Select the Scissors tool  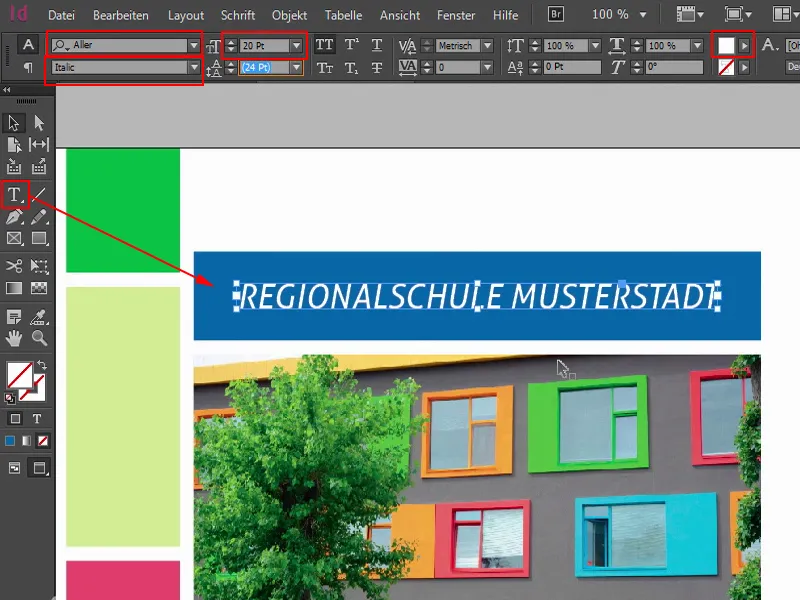click(14, 266)
